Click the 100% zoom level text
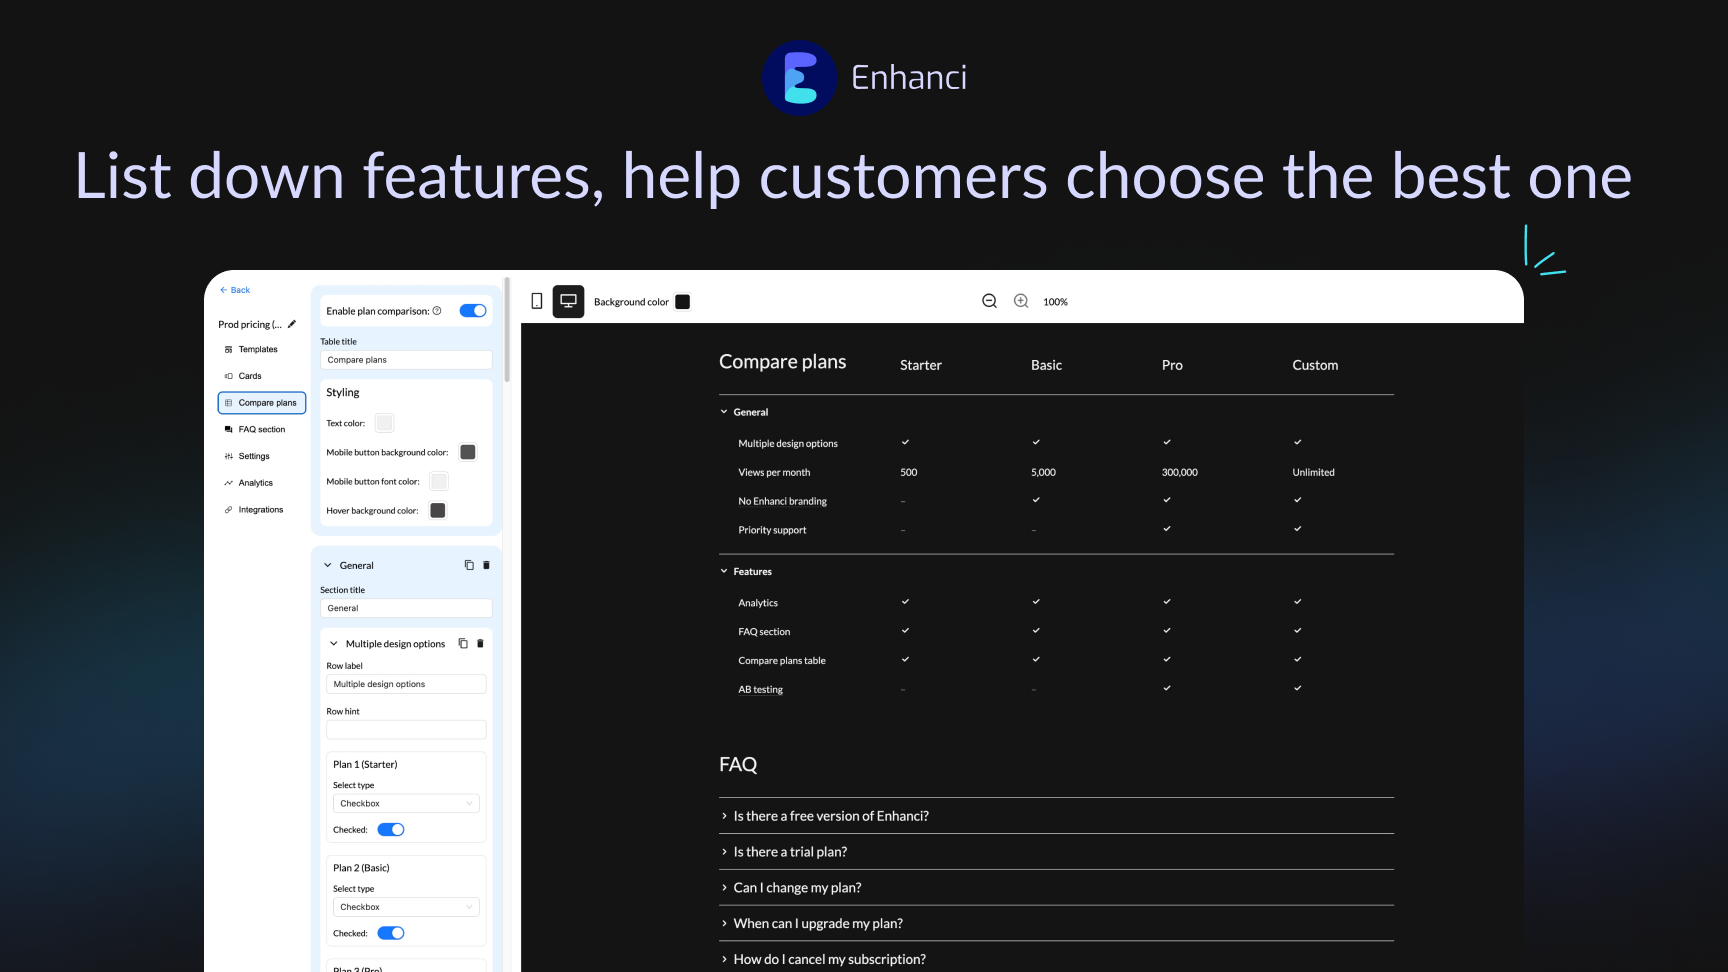The width and height of the screenshot is (1728, 972). coord(1055,302)
